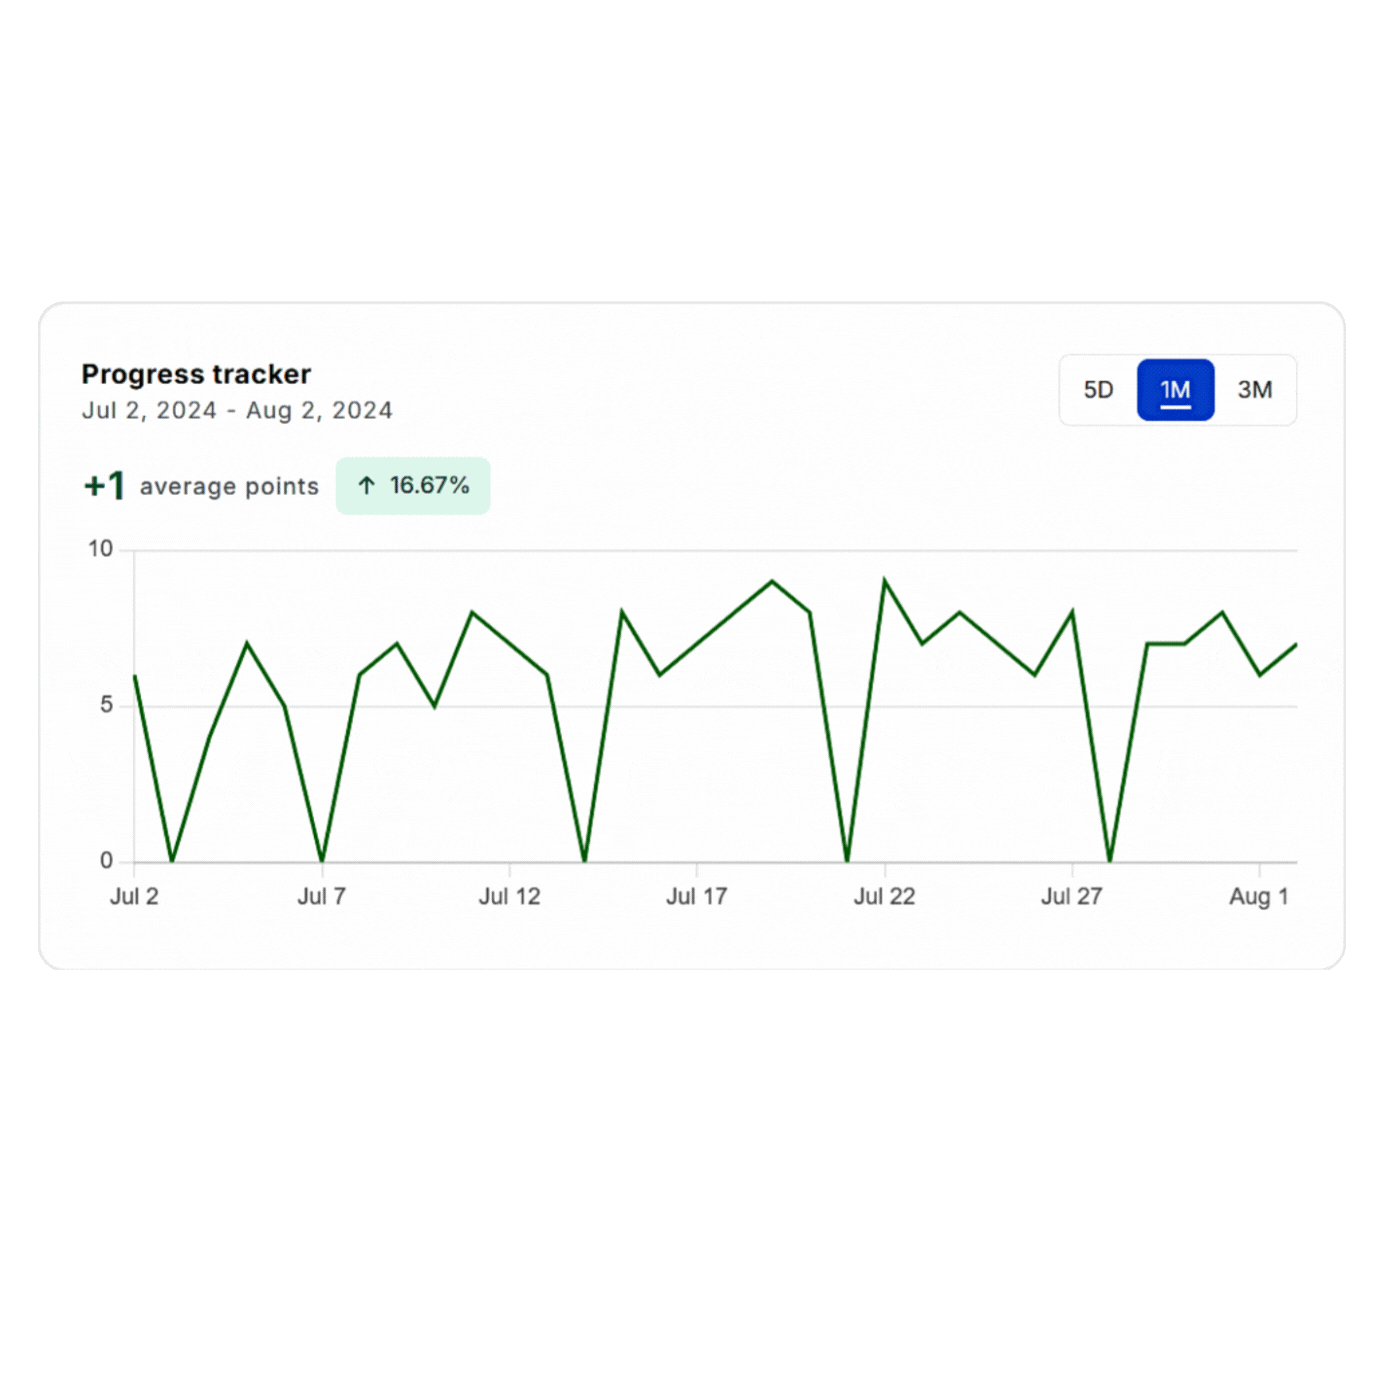Screen dimensions: 1400x1400
Task: Click the Progress tracker title
Action: point(196,374)
